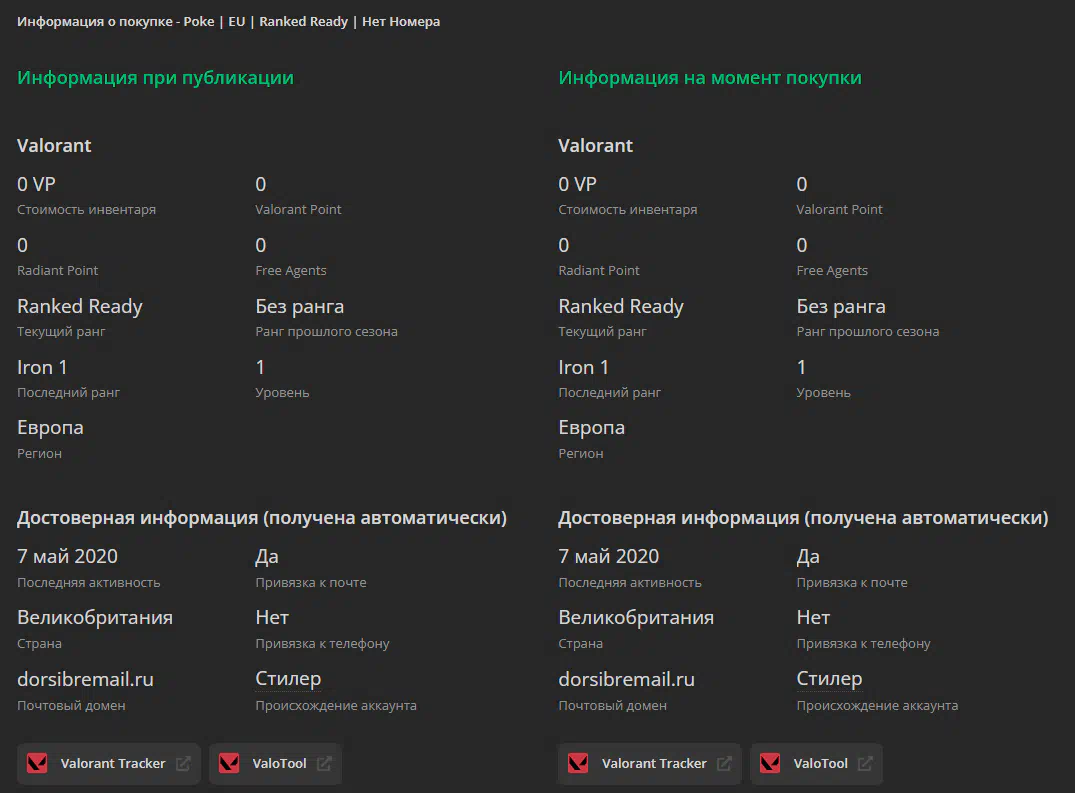Image resolution: width=1075 pixels, height=793 pixels.
Task: Click external-link icon on left ValoTool button
Action: (x=324, y=764)
